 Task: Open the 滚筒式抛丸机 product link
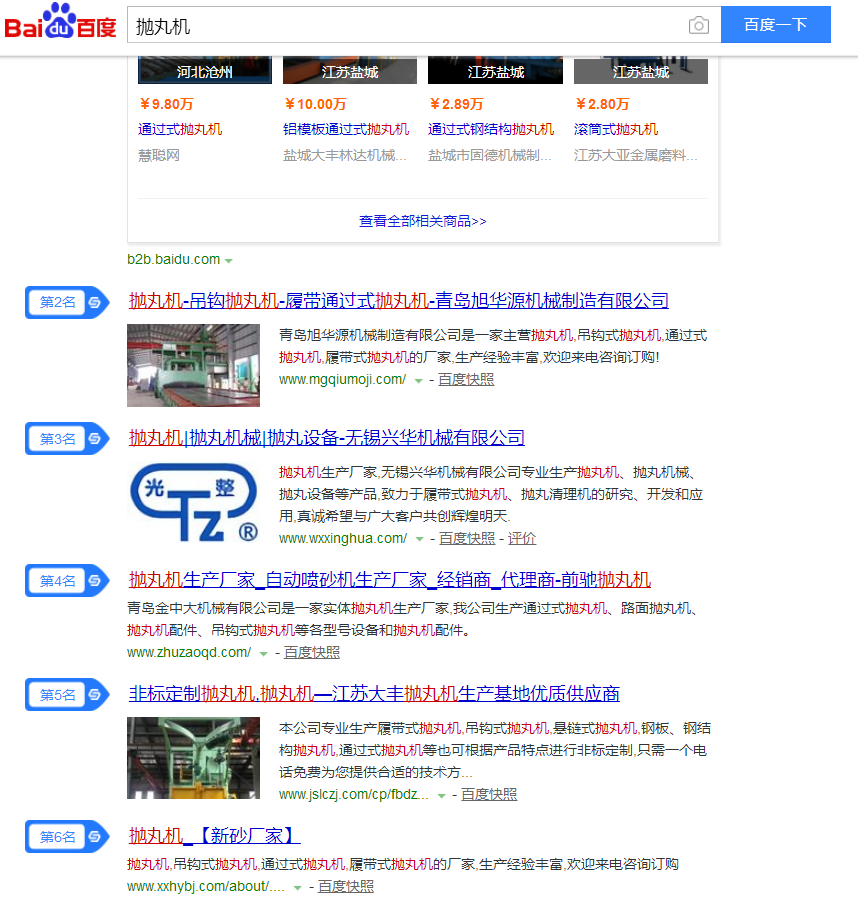[616, 130]
